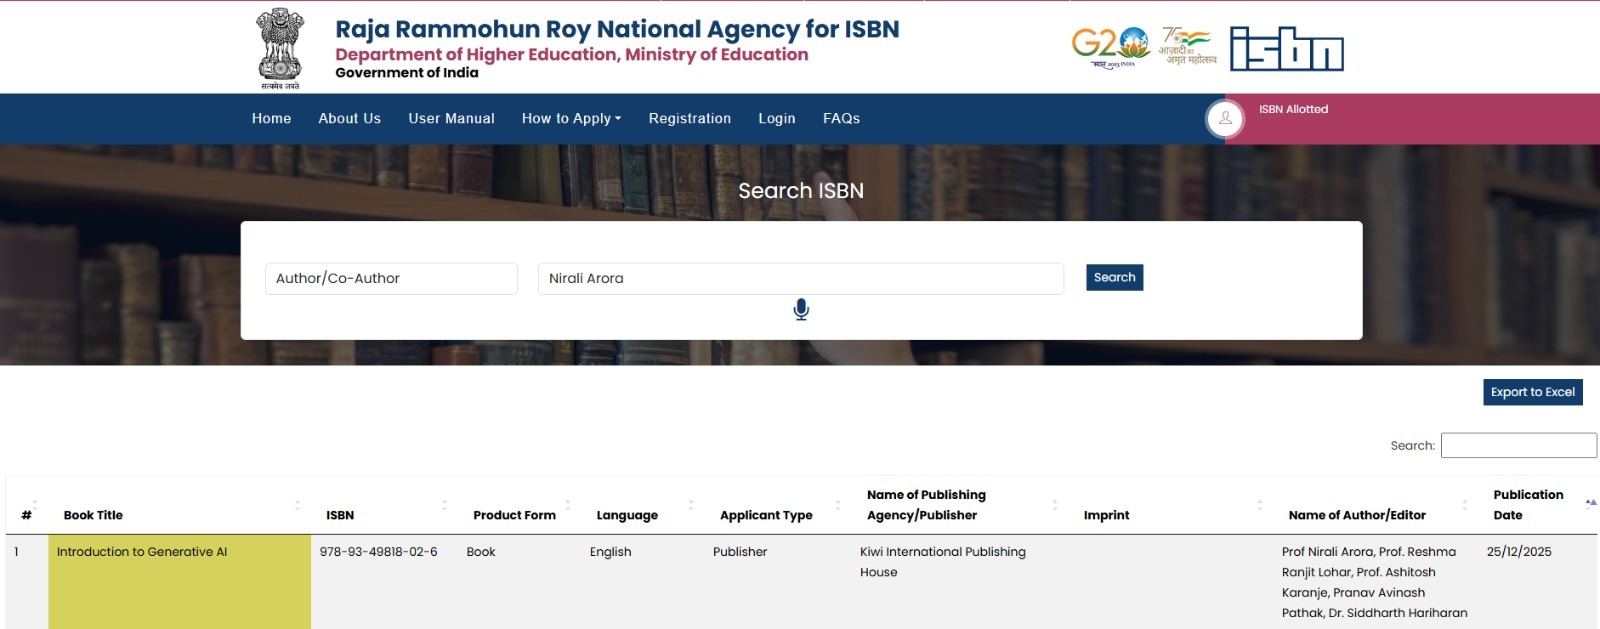The width and height of the screenshot is (1600, 629).
Task: Focus the table Search filter box
Action: 1518,445
